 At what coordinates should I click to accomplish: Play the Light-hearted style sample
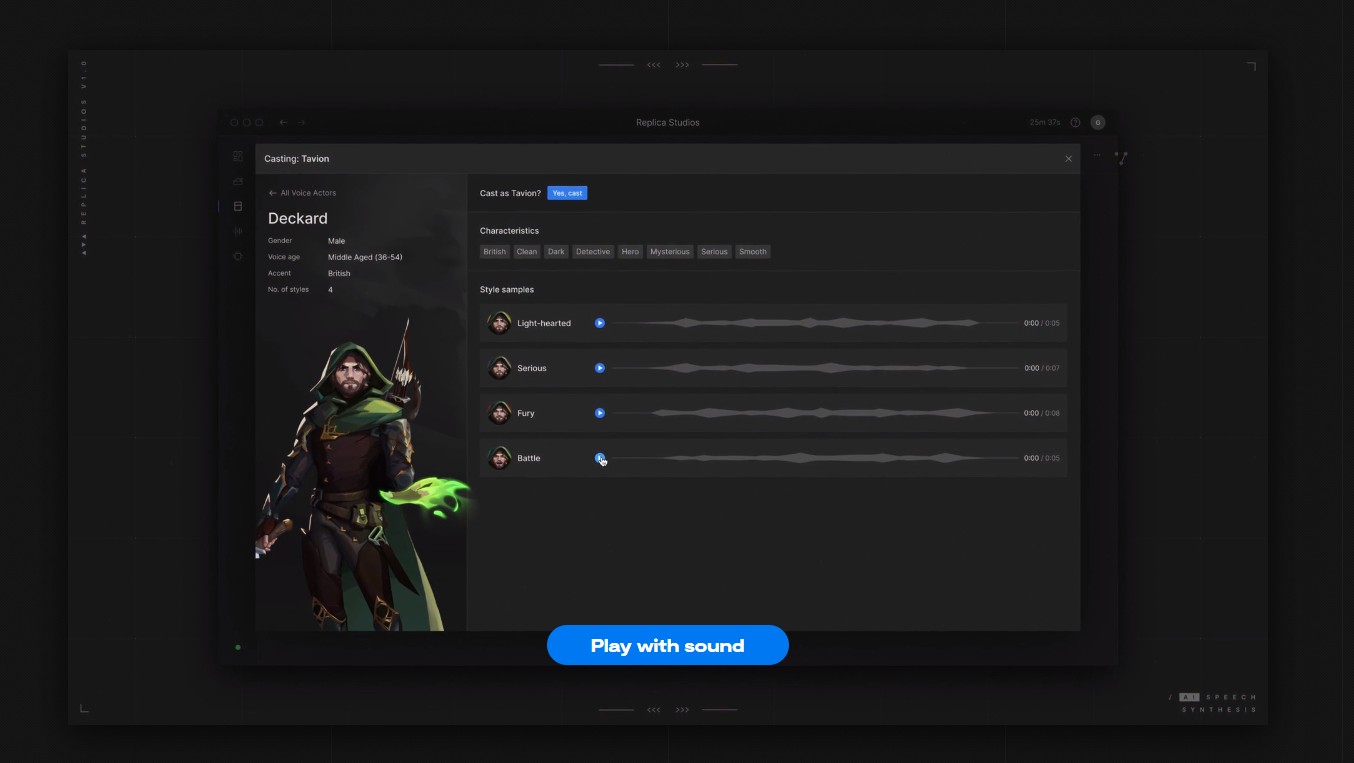click(600, 323)
